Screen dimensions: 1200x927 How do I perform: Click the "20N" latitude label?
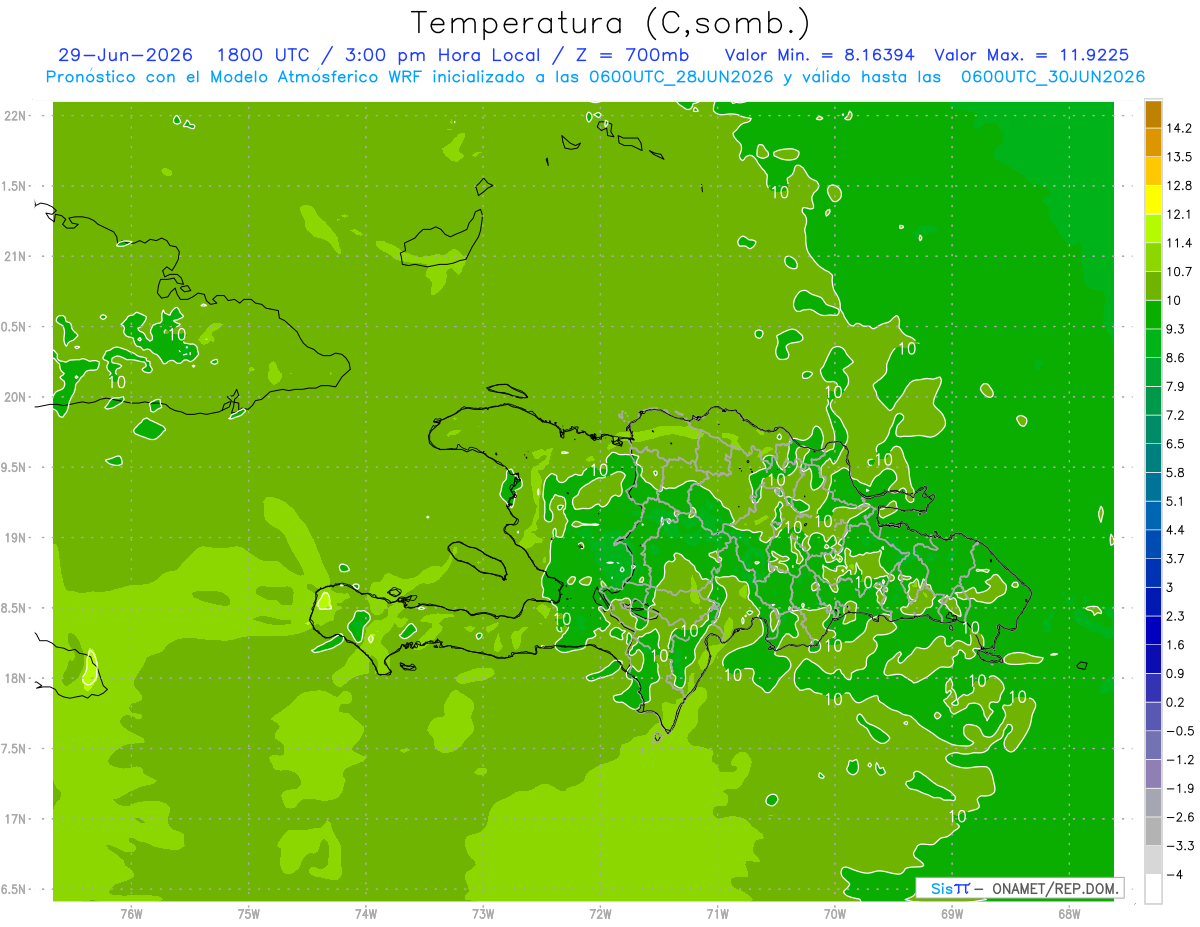click(15, 397)
